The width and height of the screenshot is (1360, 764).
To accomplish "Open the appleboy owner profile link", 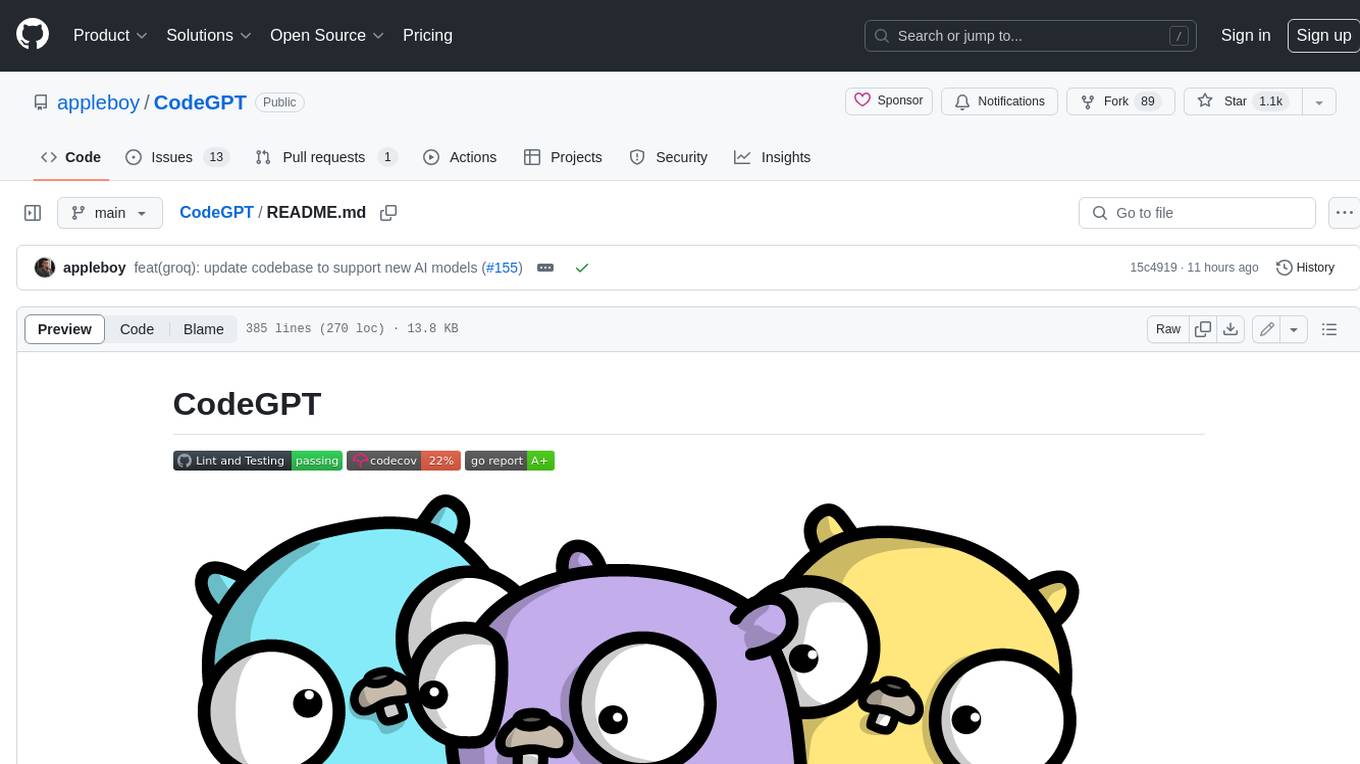I will [x=98, y=102].
